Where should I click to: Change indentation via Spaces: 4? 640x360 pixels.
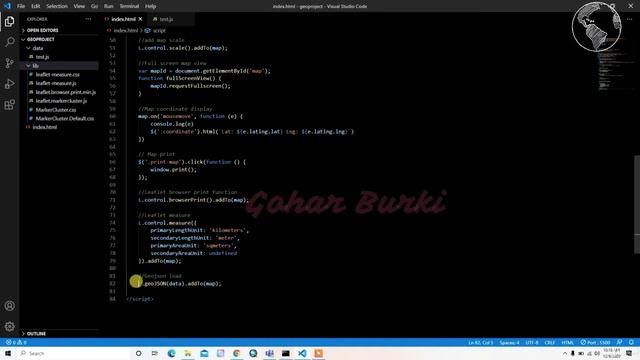[509, 342]
